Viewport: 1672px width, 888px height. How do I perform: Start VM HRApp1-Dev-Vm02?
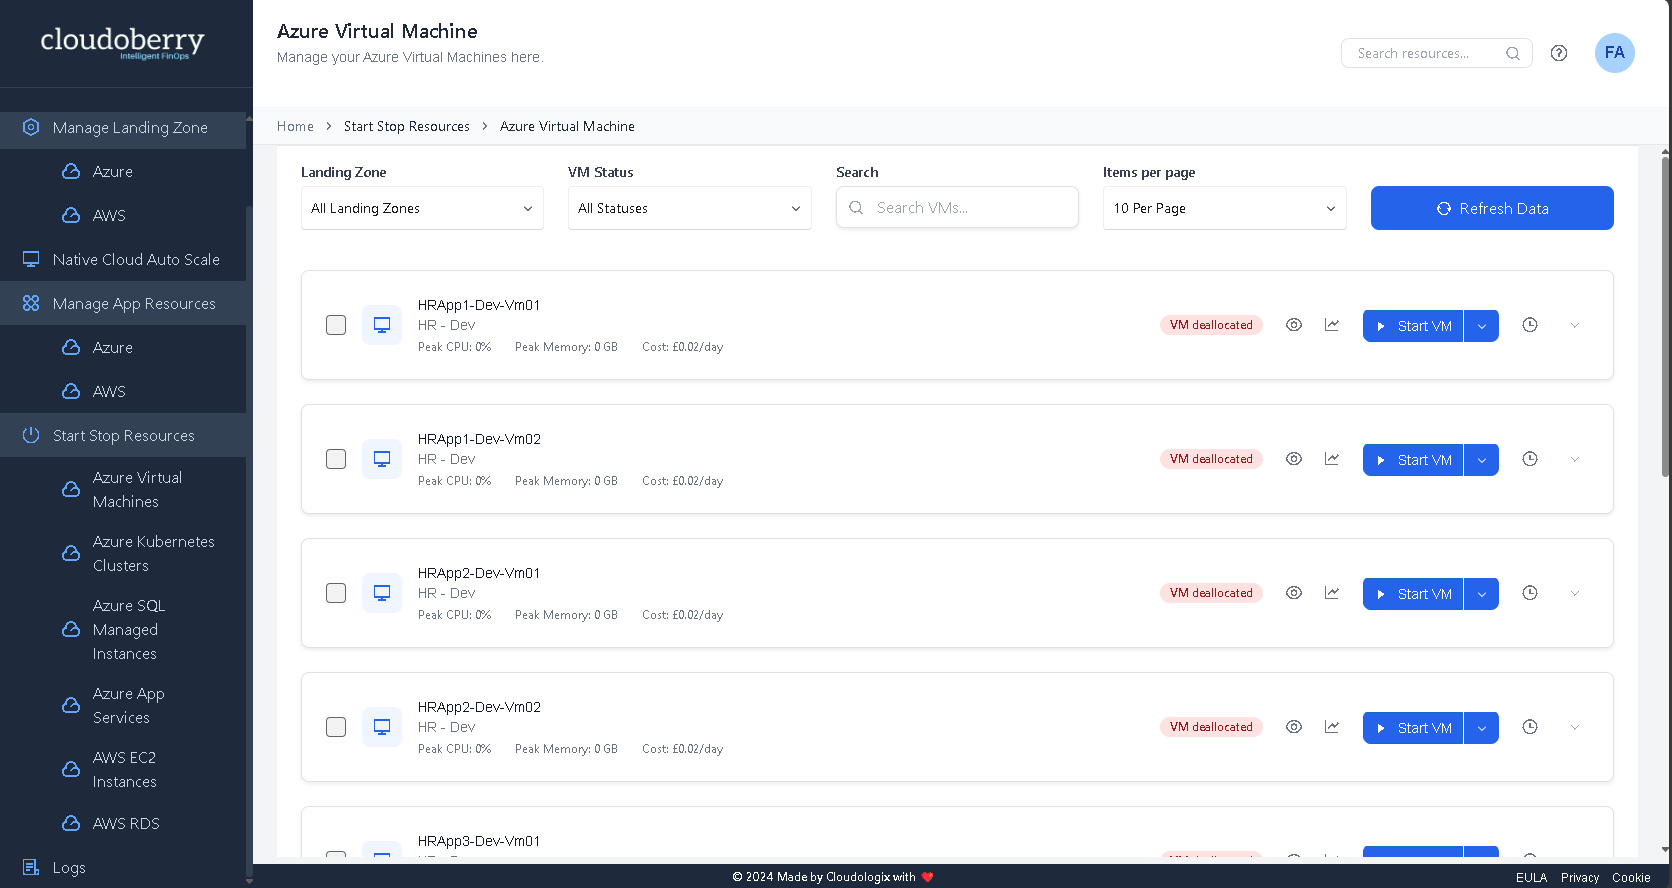click(x=1413, y=460)
